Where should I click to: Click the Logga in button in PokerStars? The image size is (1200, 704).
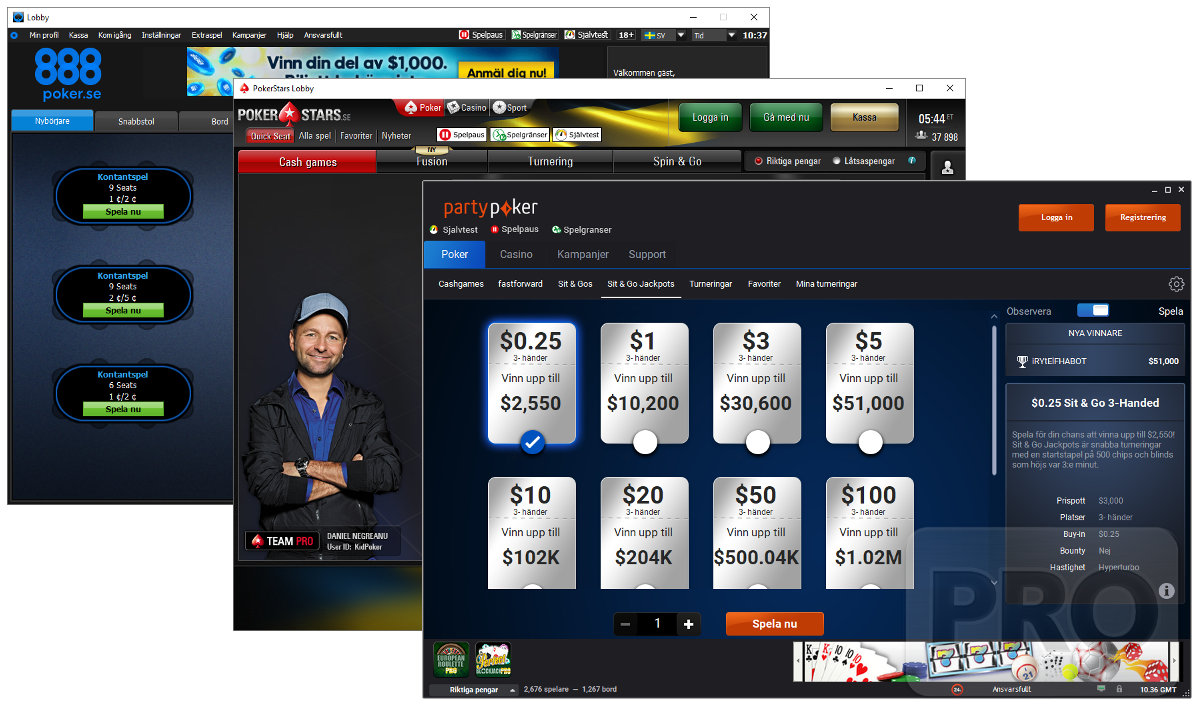710,117
